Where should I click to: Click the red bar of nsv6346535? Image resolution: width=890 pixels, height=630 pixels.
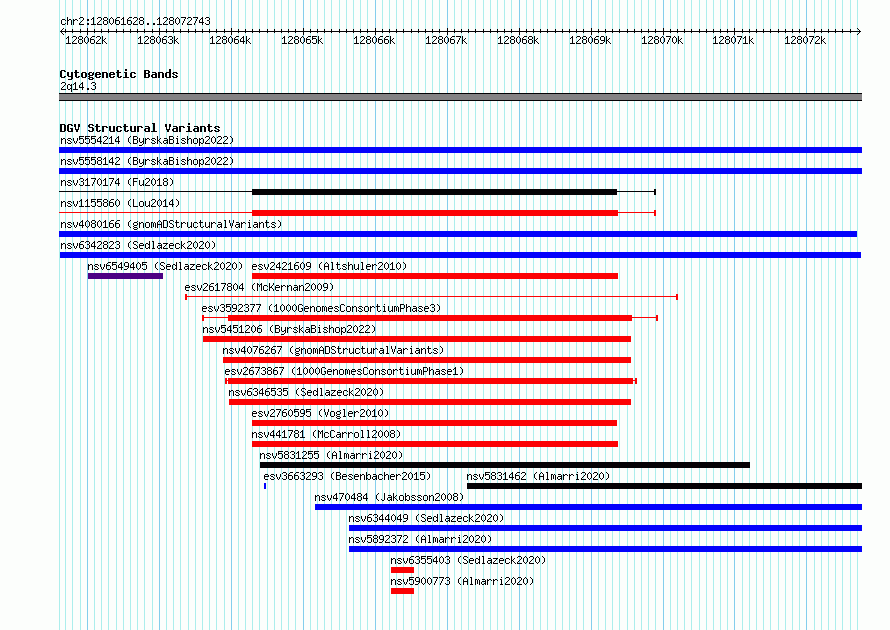[430, 402]
